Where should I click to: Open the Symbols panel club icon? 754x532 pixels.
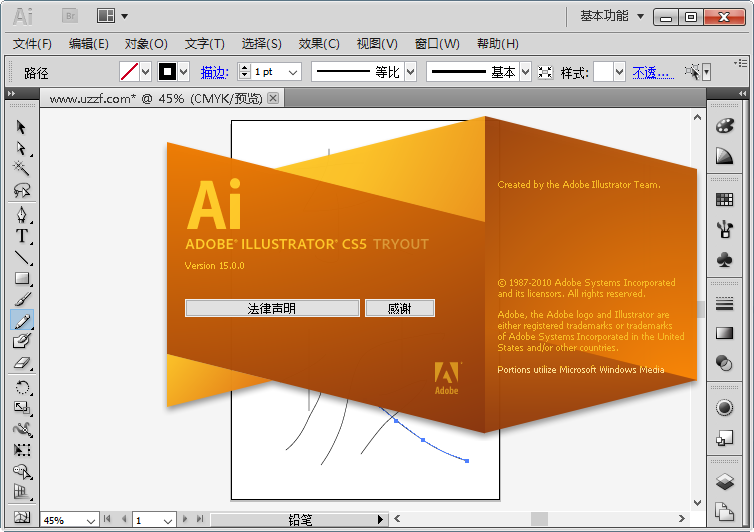pyautogui.click(x=724, y=260)
